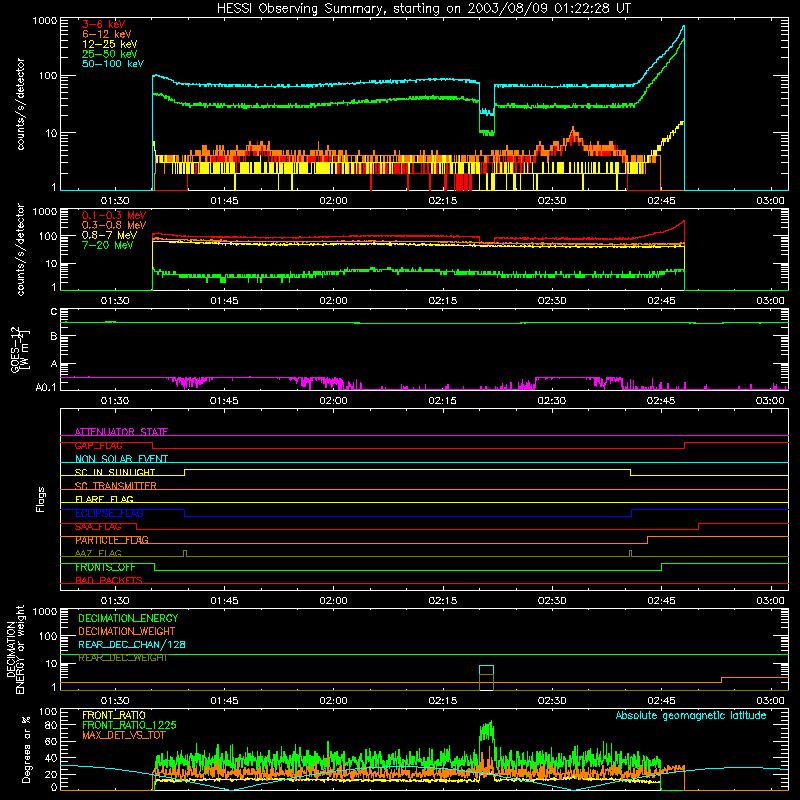This screenshot has height=800, width=800.
Task: Click the A0.1 level on GOES axis
Action: (x=45, y=388)
